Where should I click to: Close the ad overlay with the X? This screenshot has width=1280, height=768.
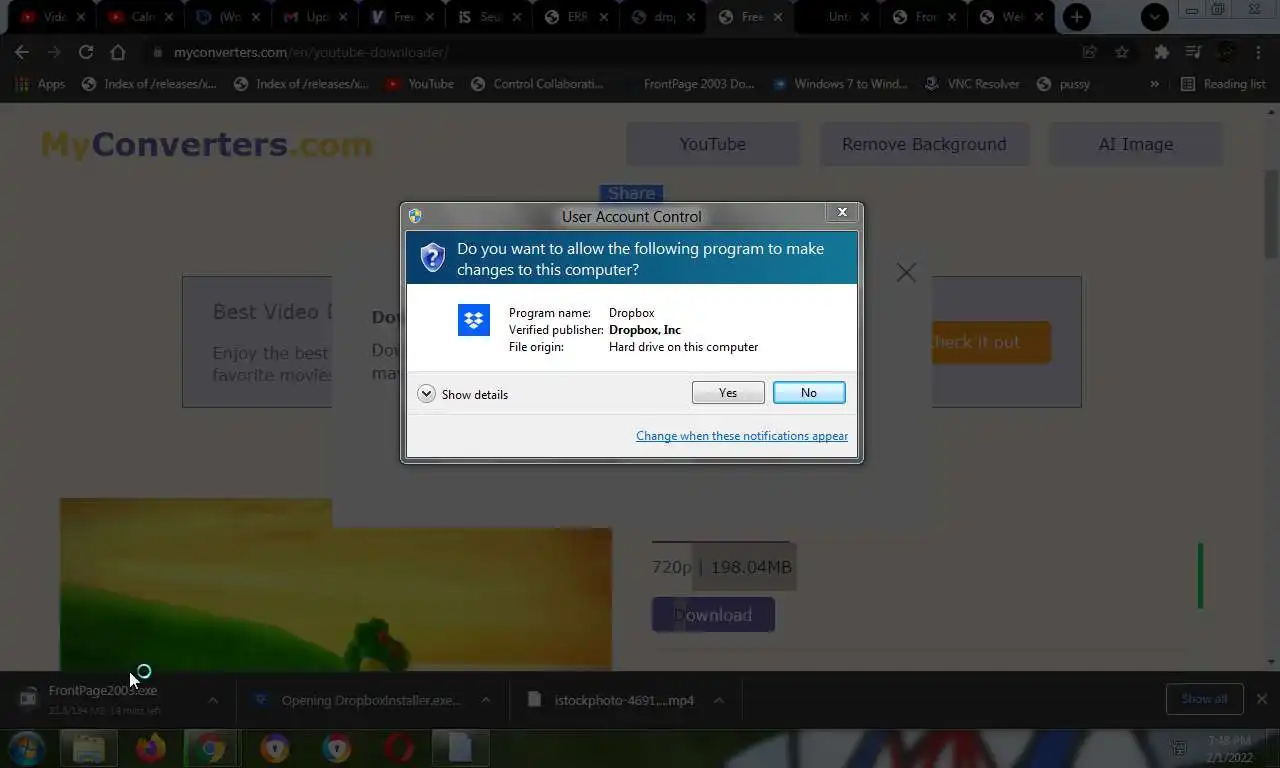906,272
